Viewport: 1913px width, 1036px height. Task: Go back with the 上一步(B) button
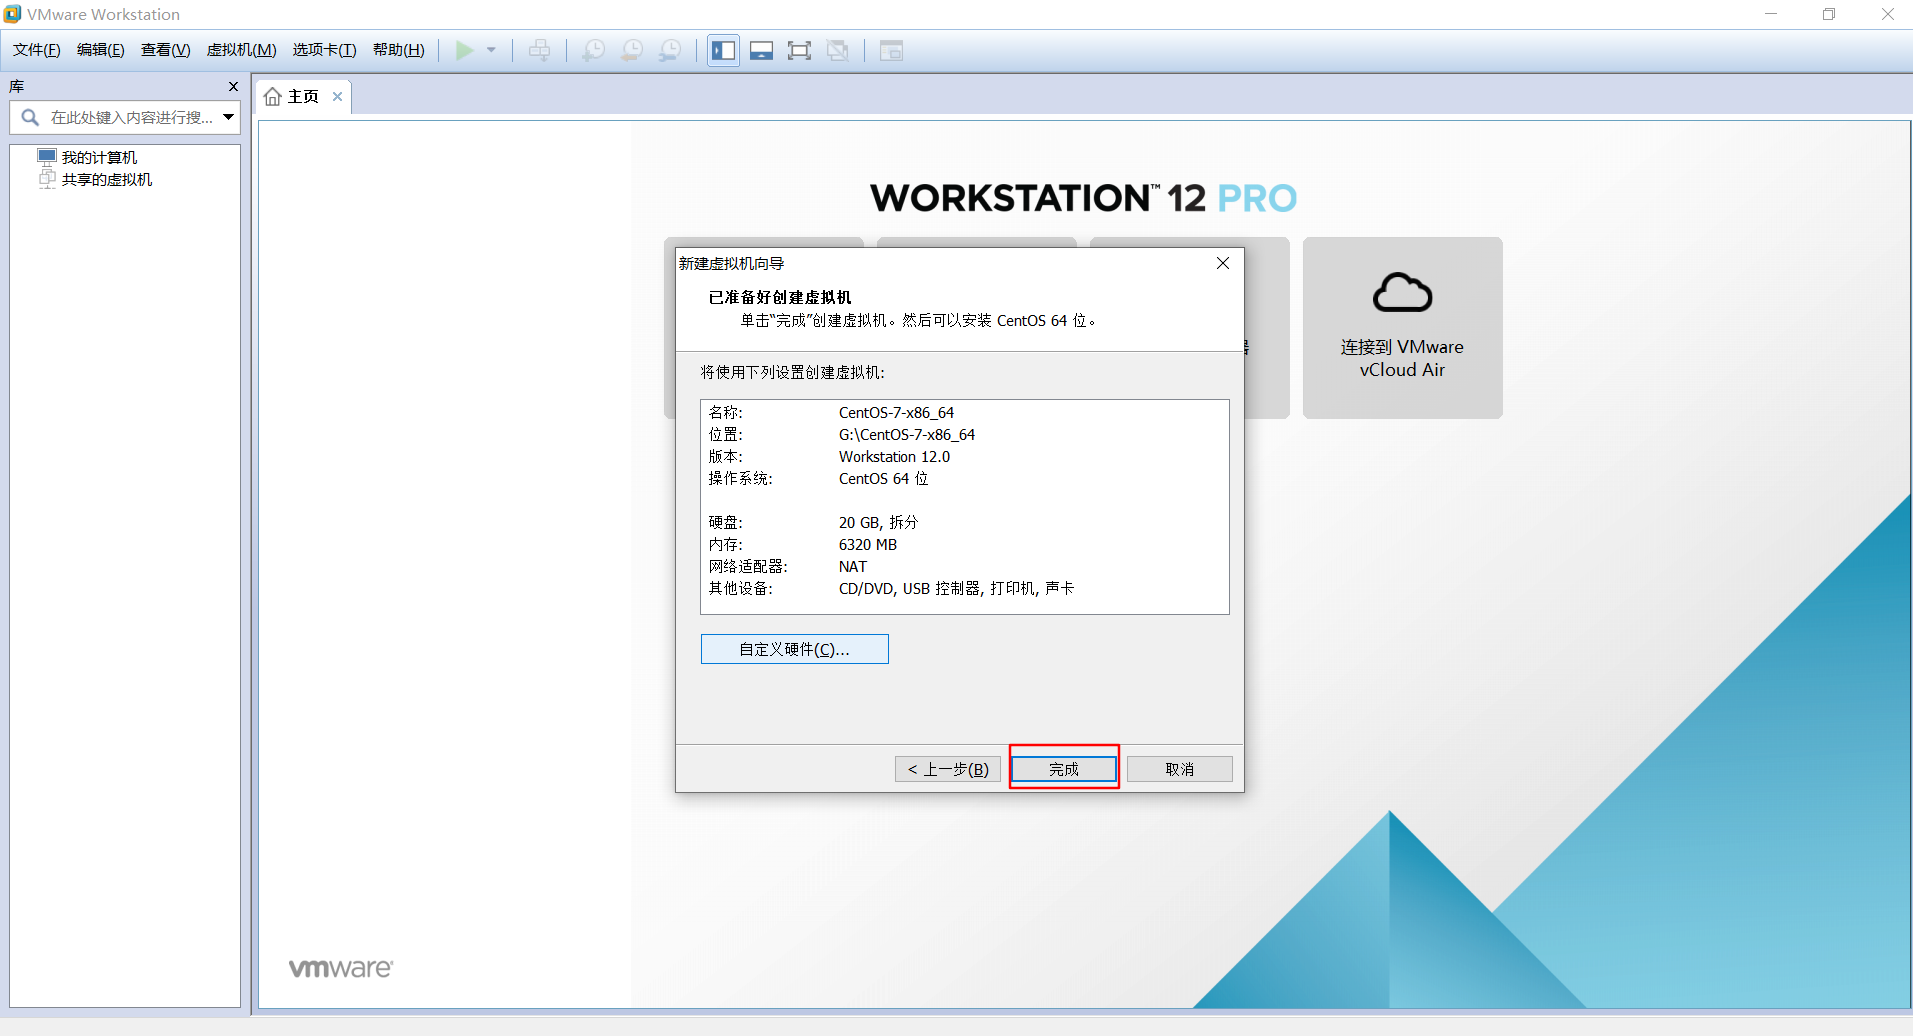click(x=948, y=769)
